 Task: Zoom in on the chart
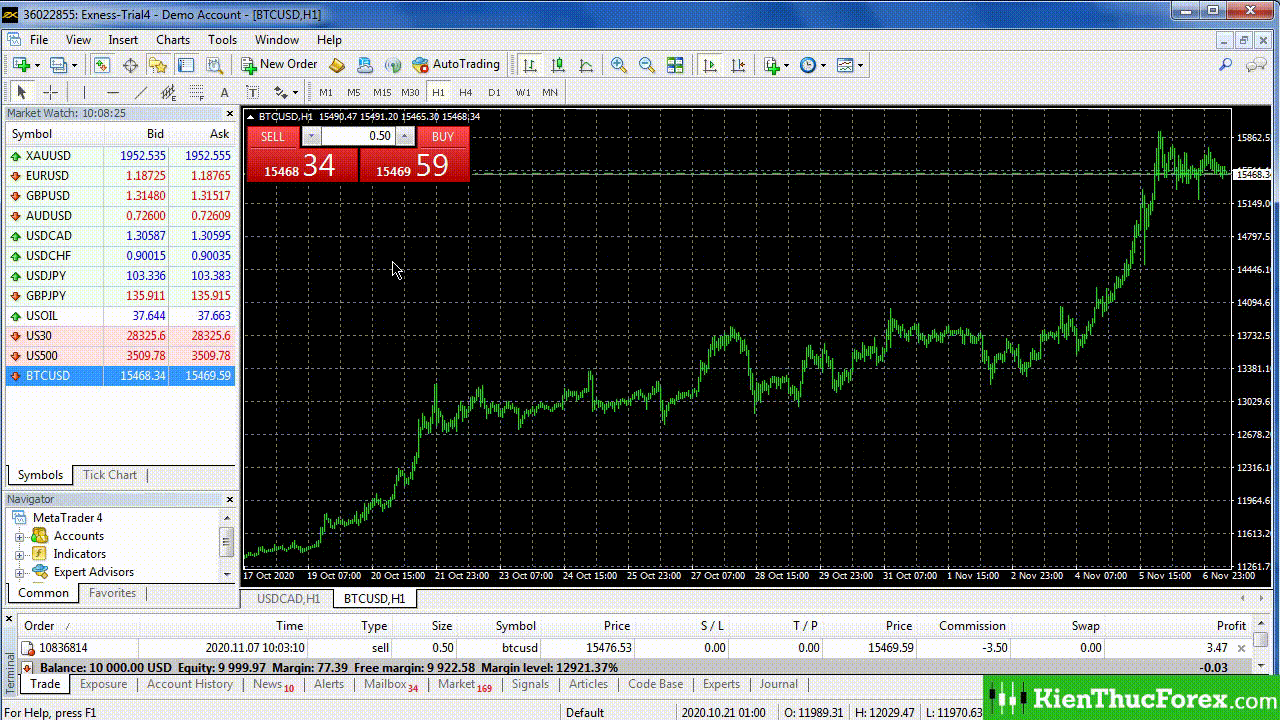click(x=619, y=65)
